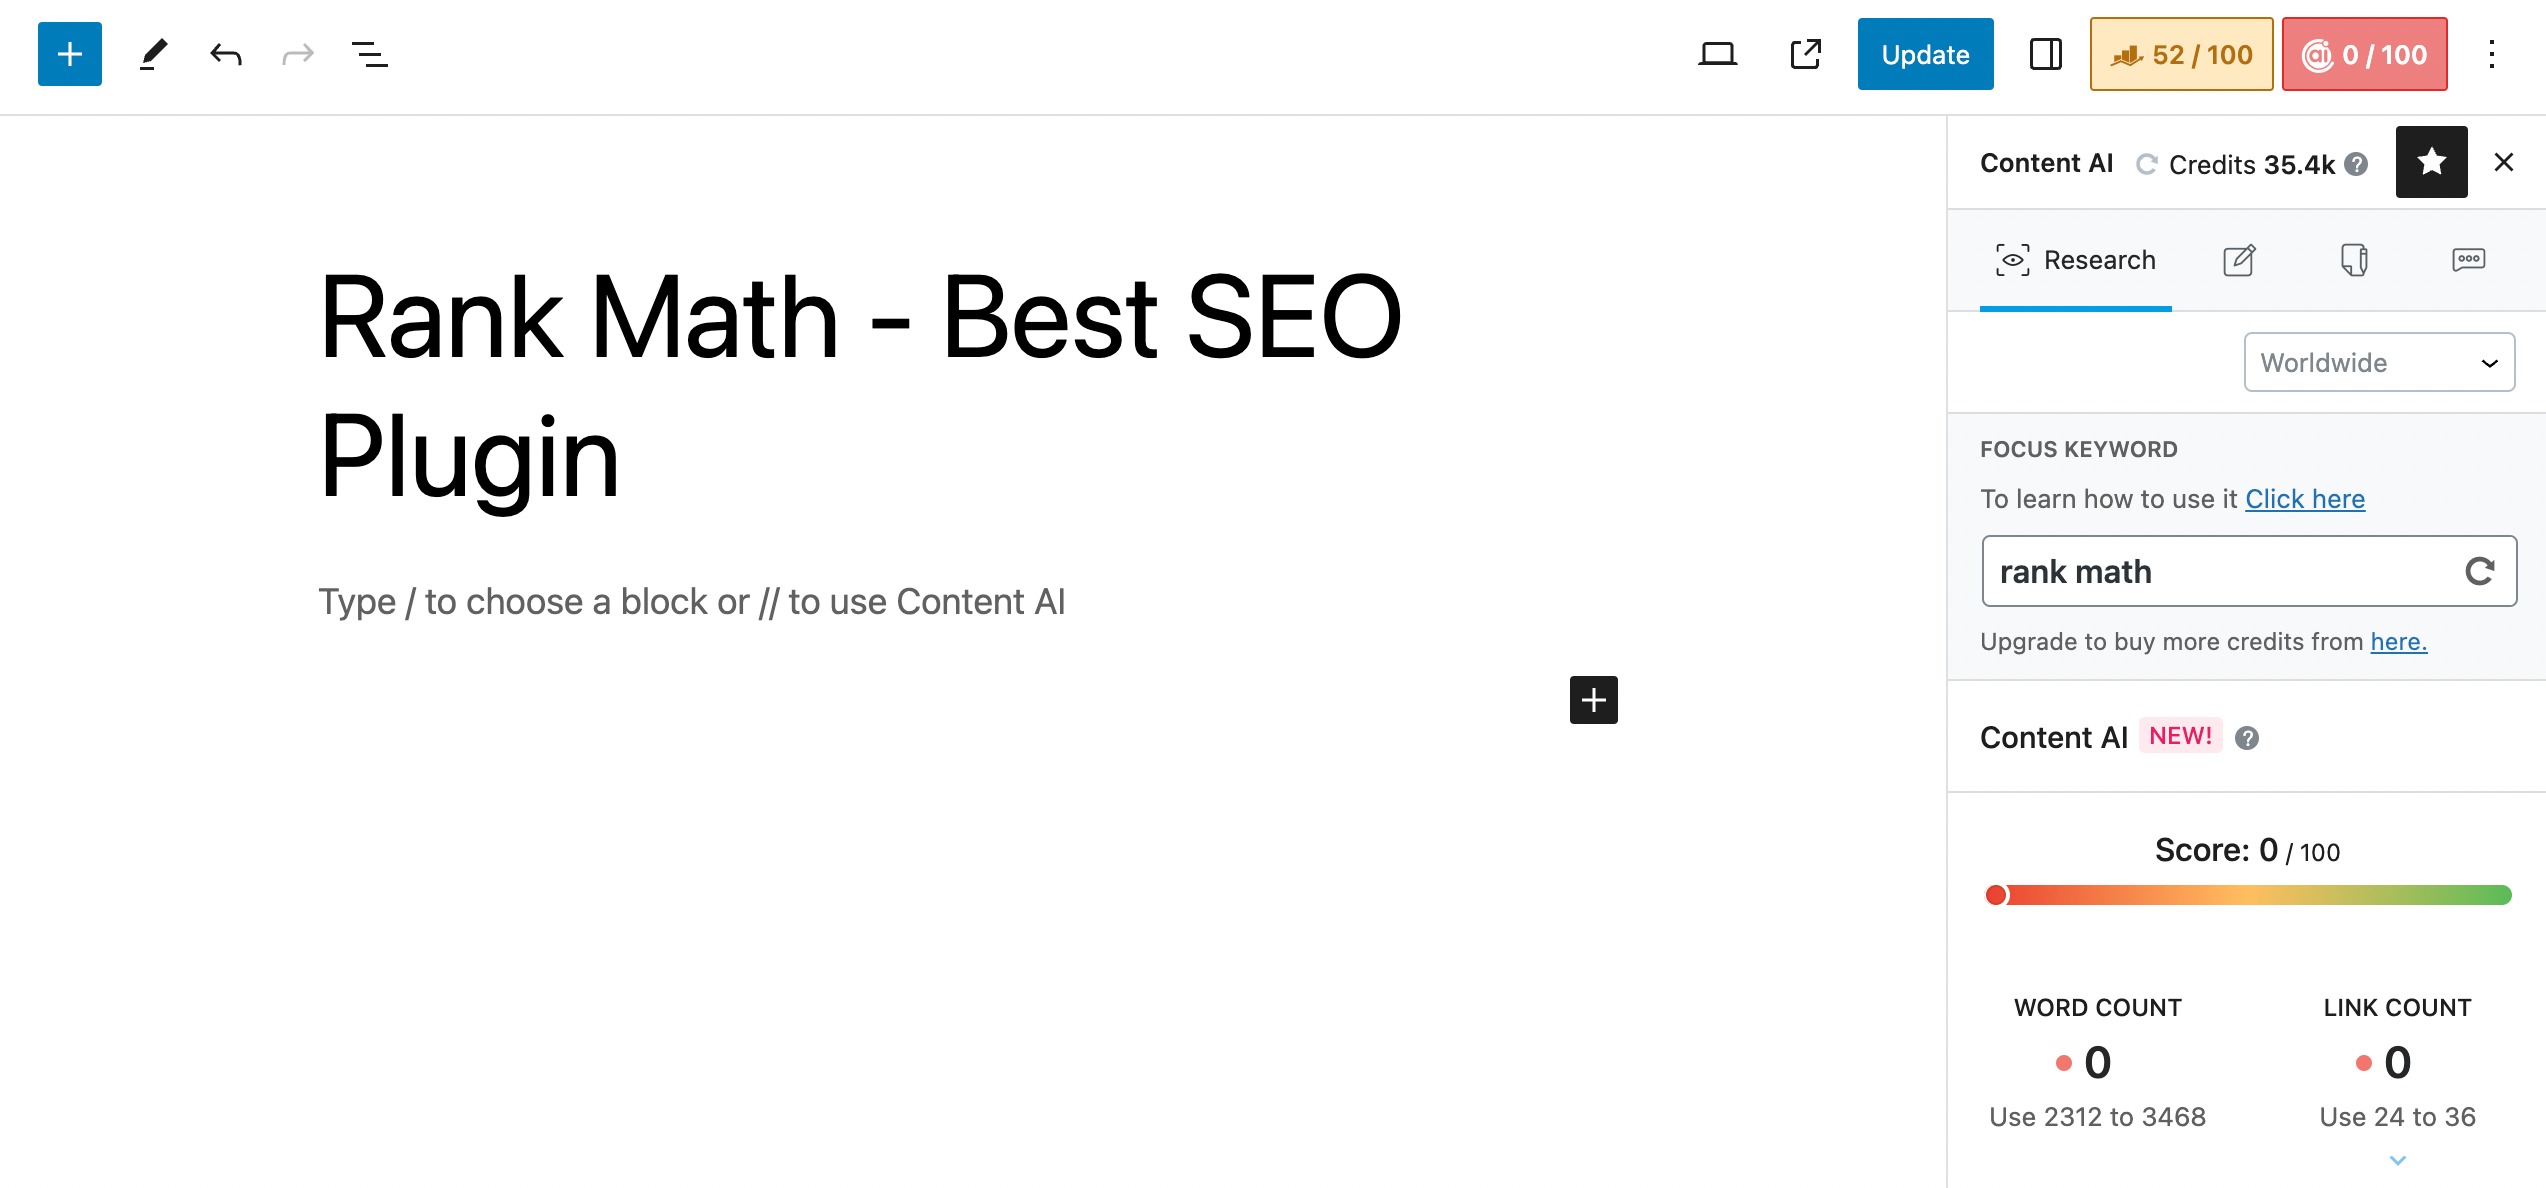Open the Document Overview list icon
Image resolution: width=2546 pixels, height=1188 pixels.
(370, 54)
